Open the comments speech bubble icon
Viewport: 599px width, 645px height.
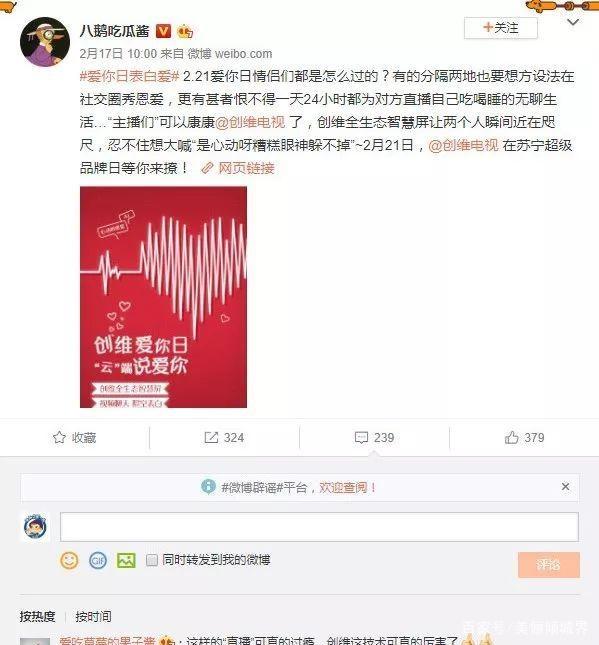[x=361, y=437]
